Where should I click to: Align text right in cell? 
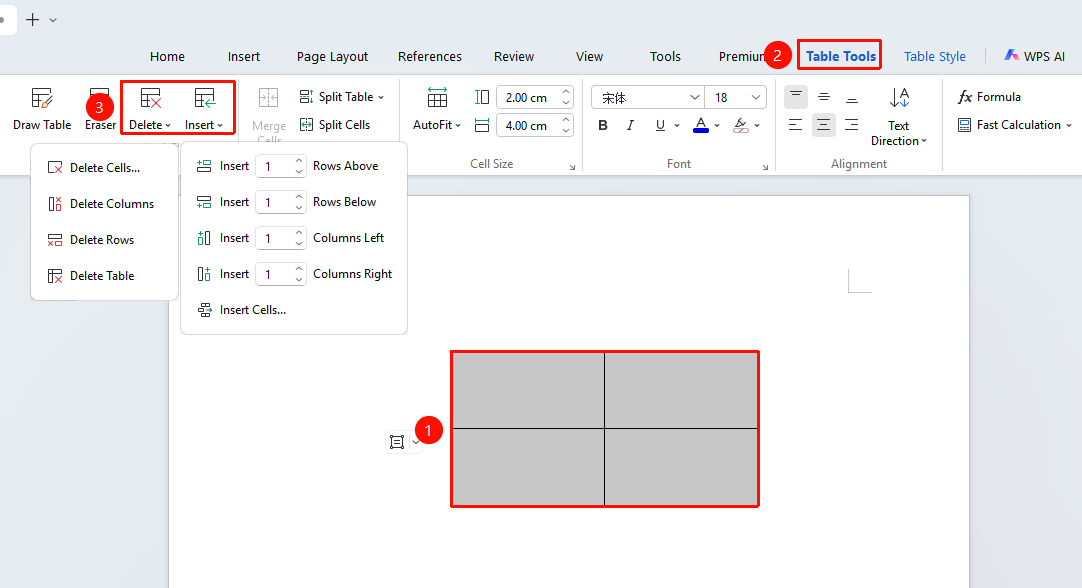[x=852, y=125]
